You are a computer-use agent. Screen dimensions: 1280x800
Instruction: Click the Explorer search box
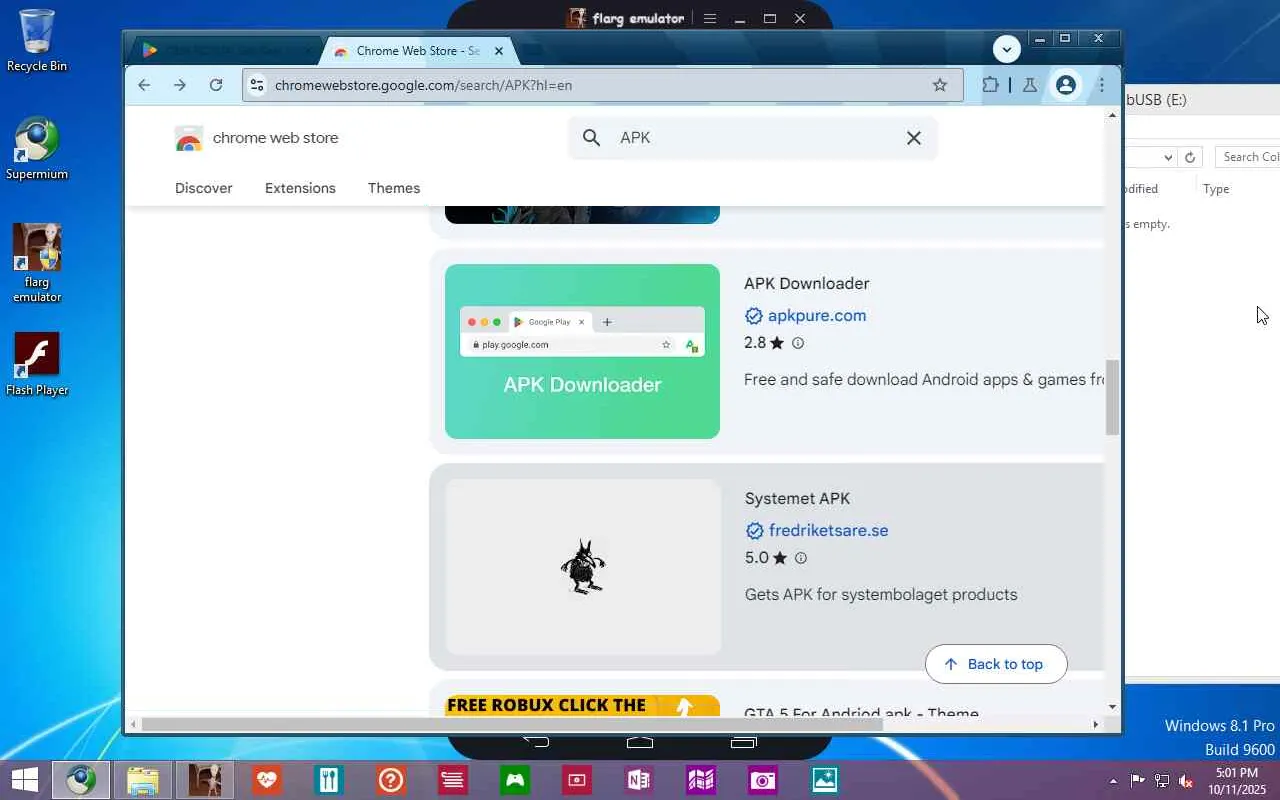(1247, 157)
